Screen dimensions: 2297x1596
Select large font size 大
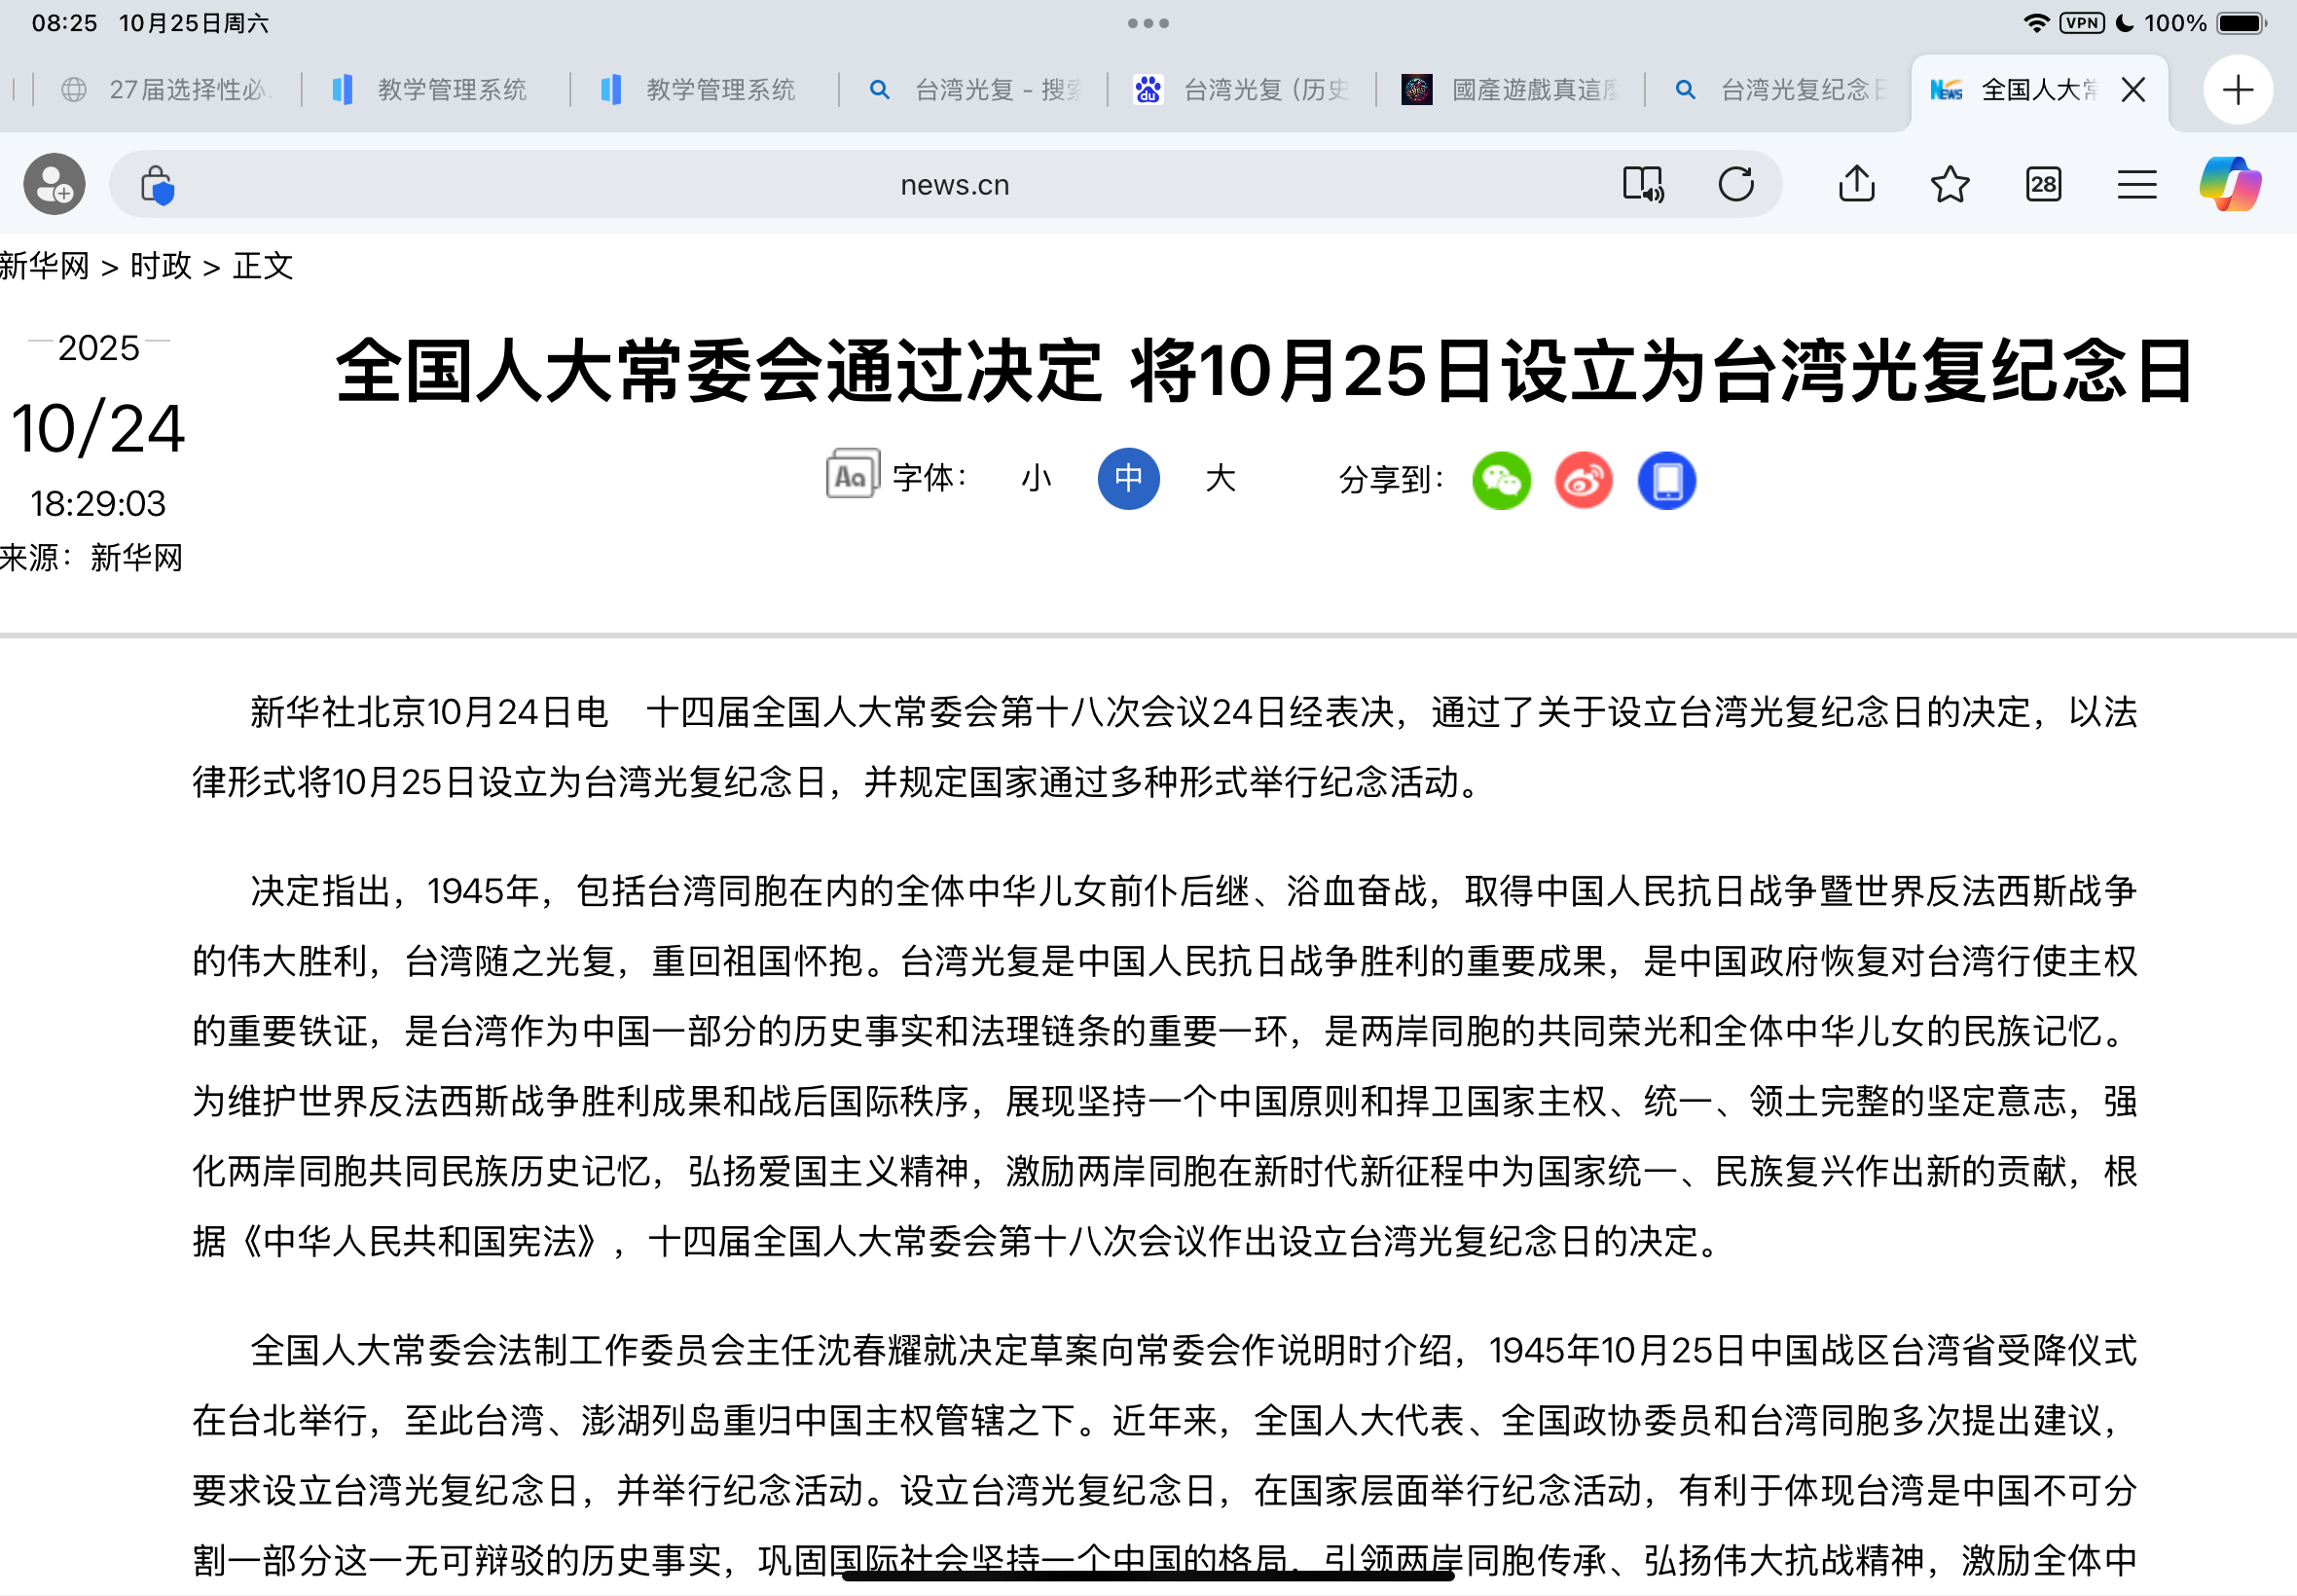point(1220,479)
